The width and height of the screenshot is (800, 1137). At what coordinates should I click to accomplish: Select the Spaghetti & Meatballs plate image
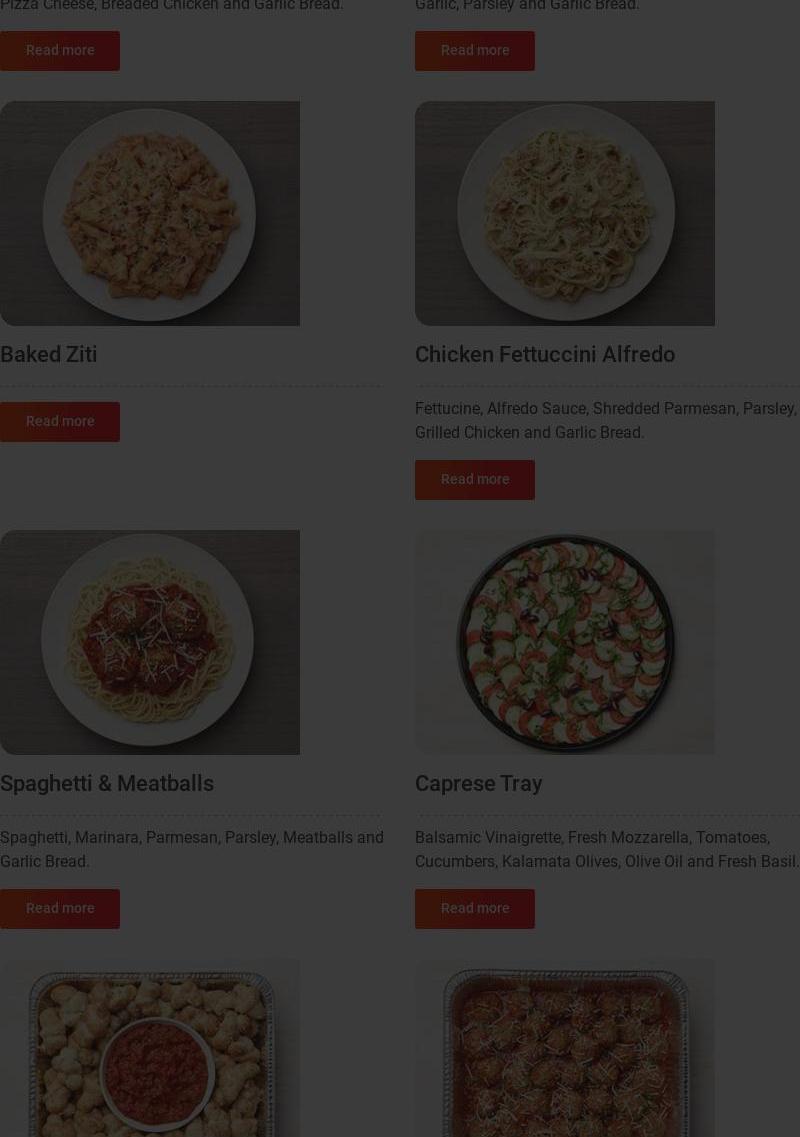click(x=149, y=642)
